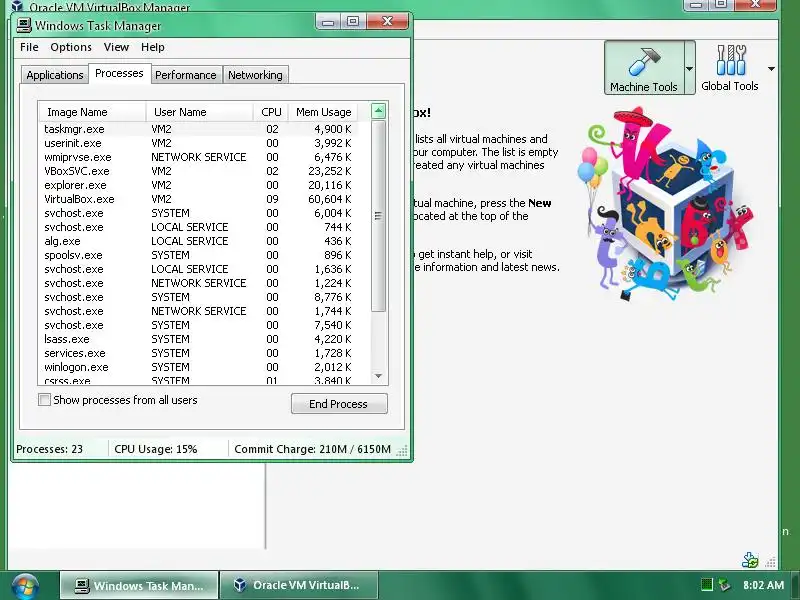Expand the Global Tools dropdown arrow
This screenshot has width=800, height=600.
point(771,68)
